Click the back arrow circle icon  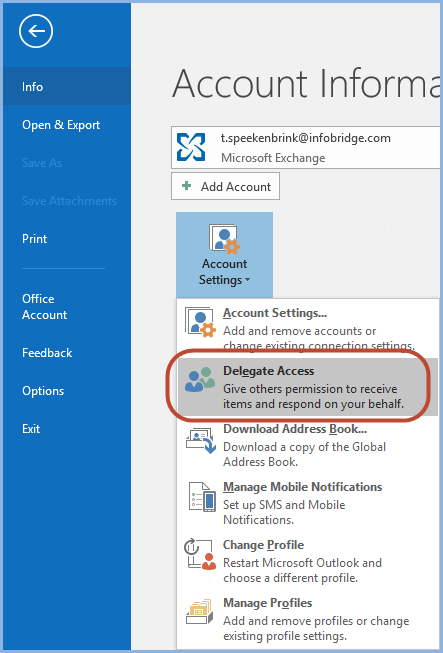point(36,31)
